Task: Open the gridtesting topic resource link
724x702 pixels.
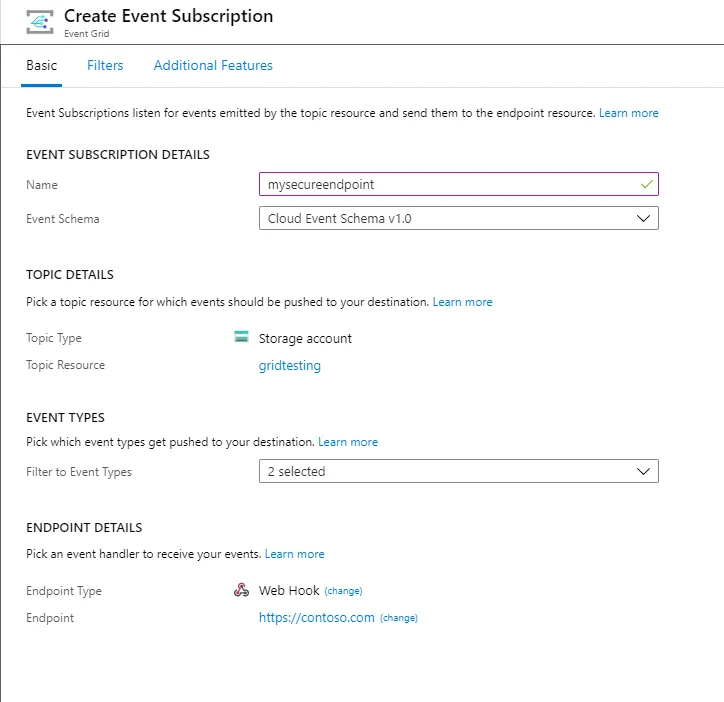Action: 290,365
